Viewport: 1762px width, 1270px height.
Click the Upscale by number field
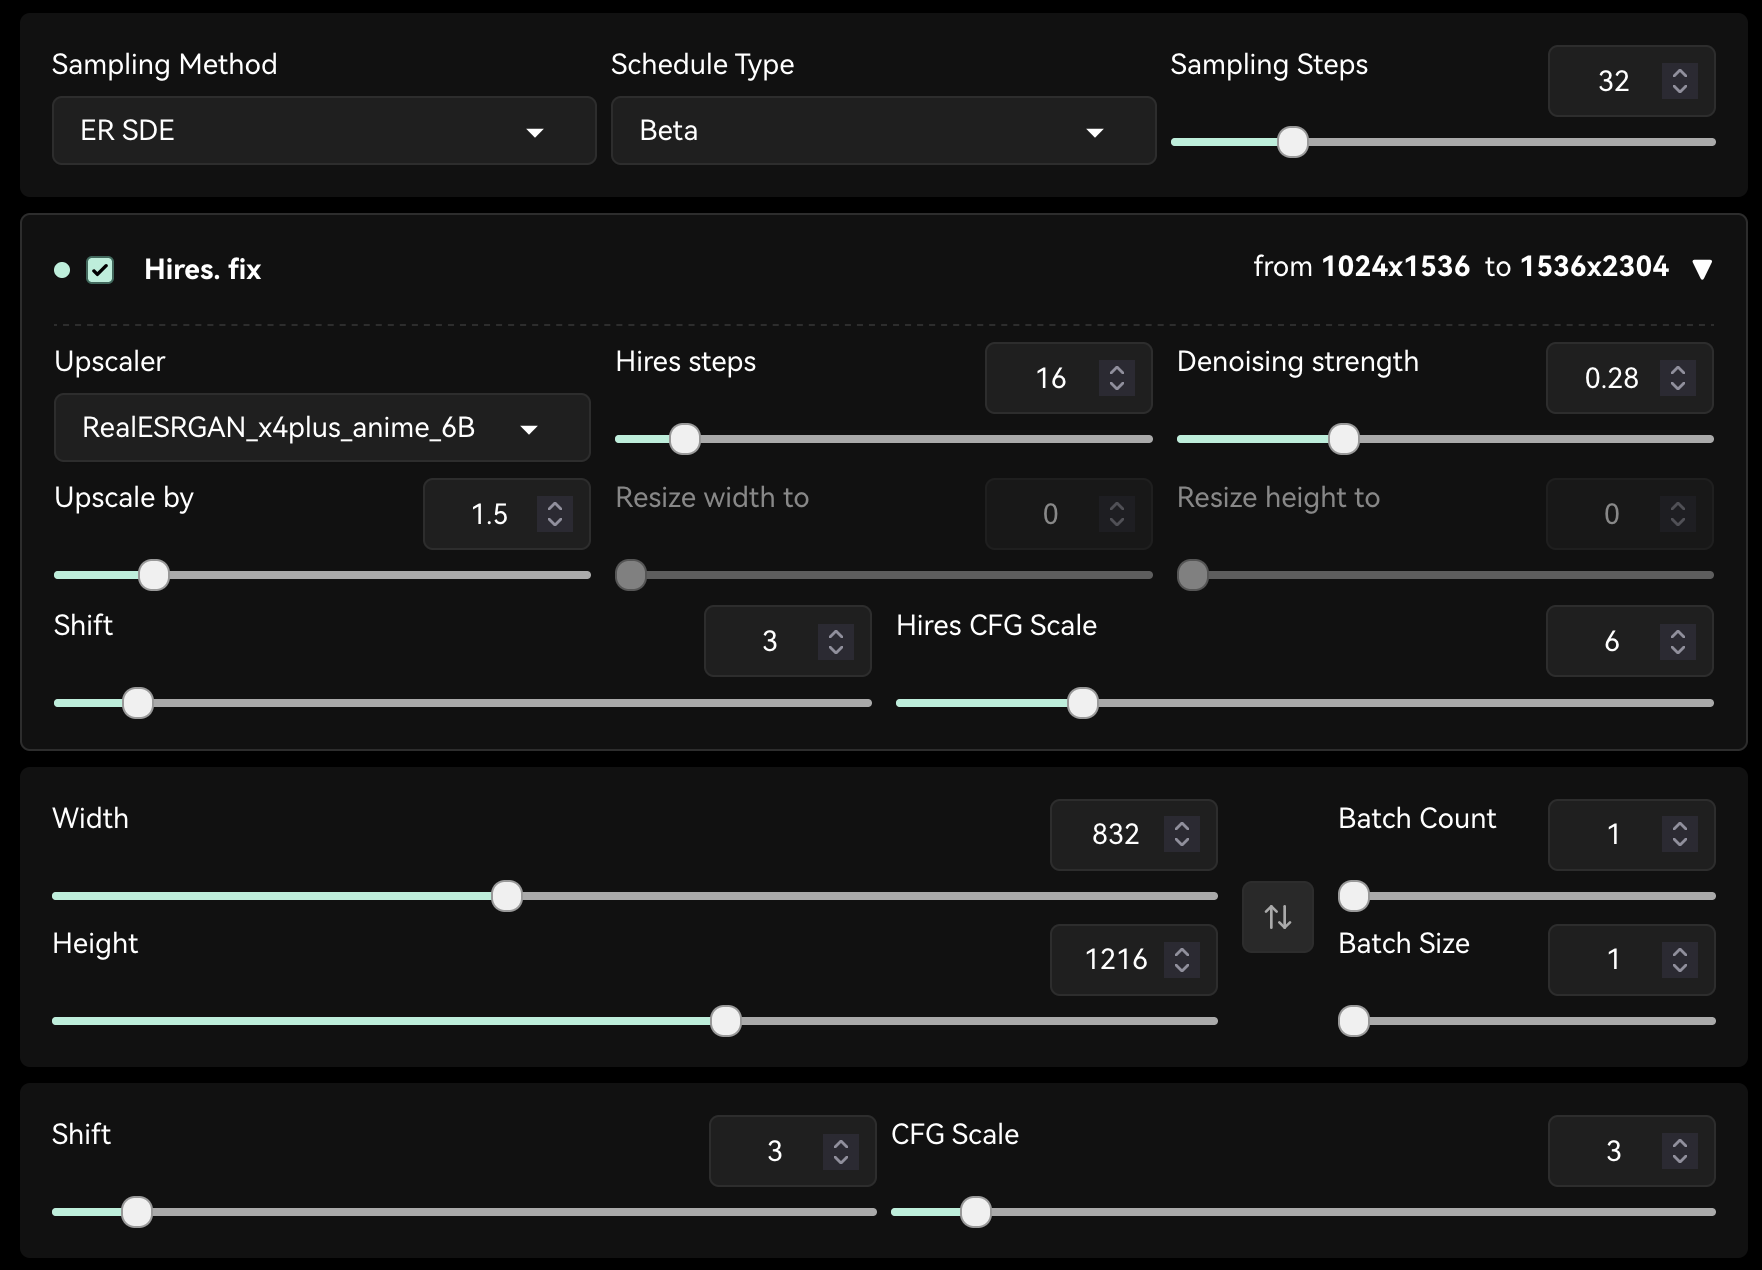pos(507,514)
